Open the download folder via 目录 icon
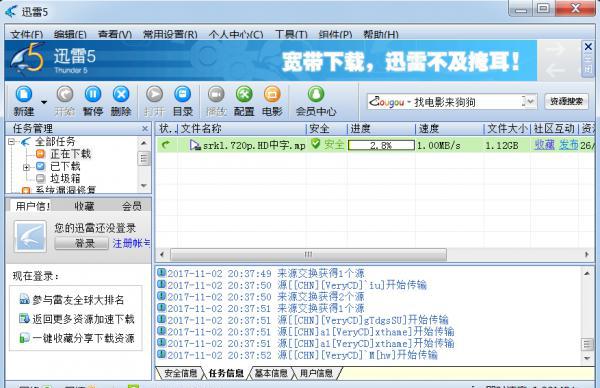The width and height of the screenshot is (600, 388). pyautogui.click(x=183, y=95)
